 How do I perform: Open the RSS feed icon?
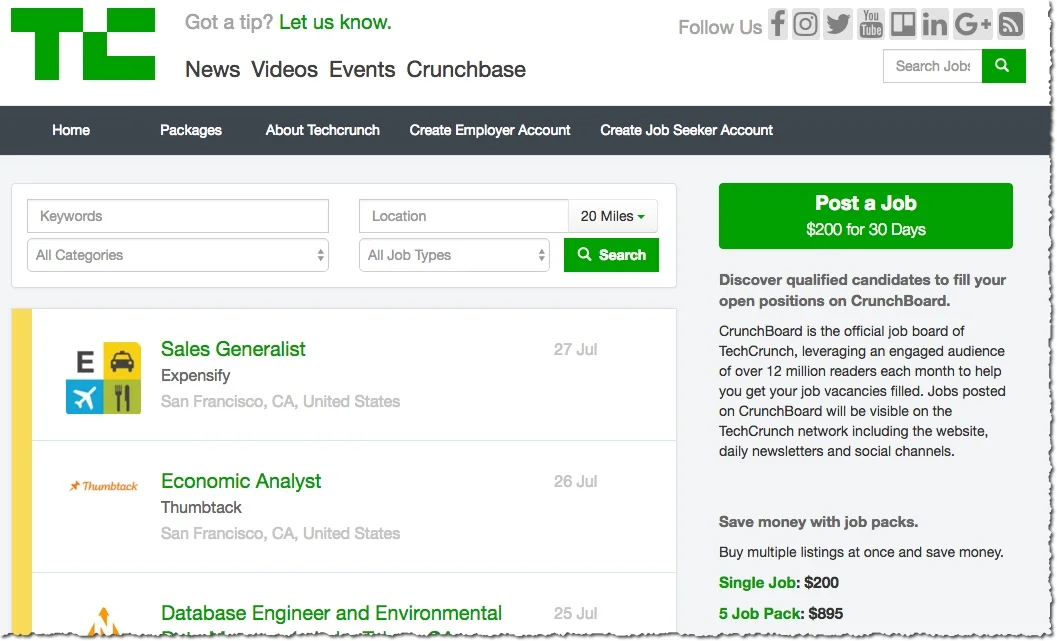pyautogui.click(x=1010, y=24)
